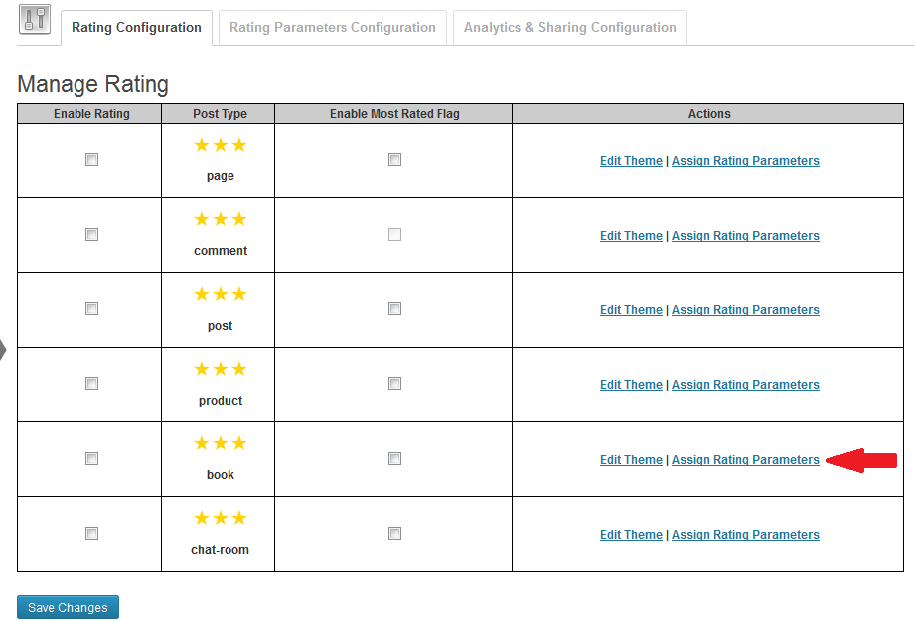Open Assign Rating Parameters for product
The width and height of the screenshot is (915, 621).
click(746, 385)
